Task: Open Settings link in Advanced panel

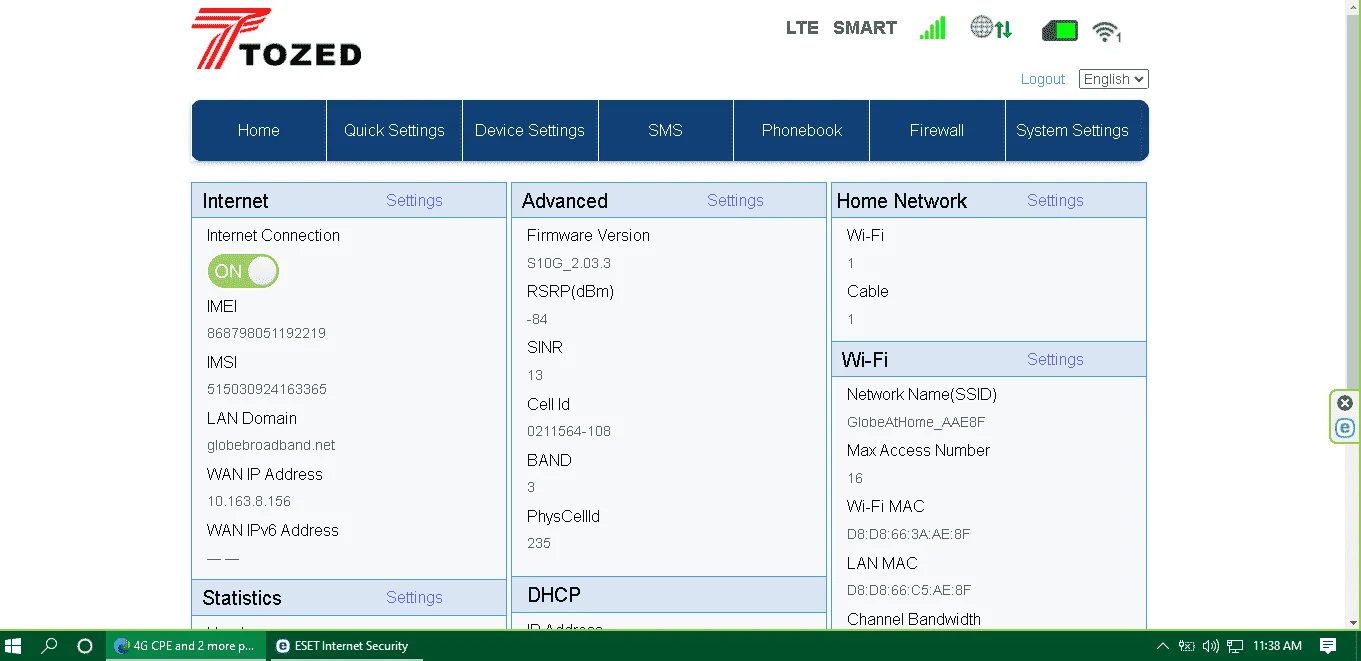Action: pyautogui.click(x=735, y=200)
